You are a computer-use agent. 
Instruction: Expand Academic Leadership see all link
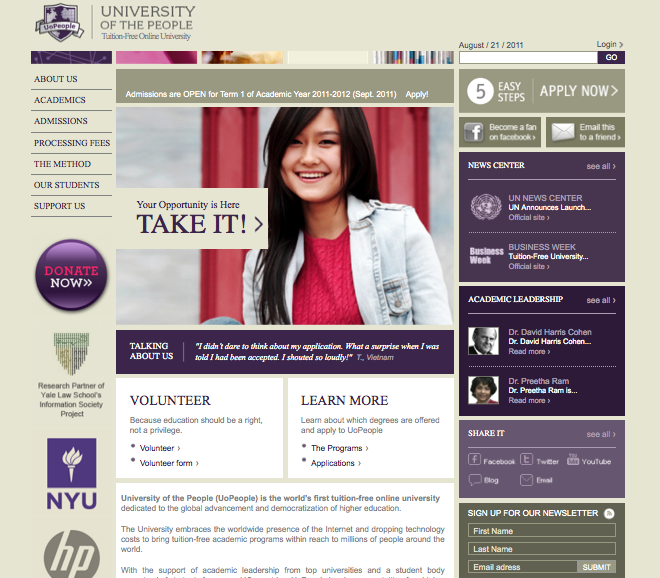(x=600, y=300)
